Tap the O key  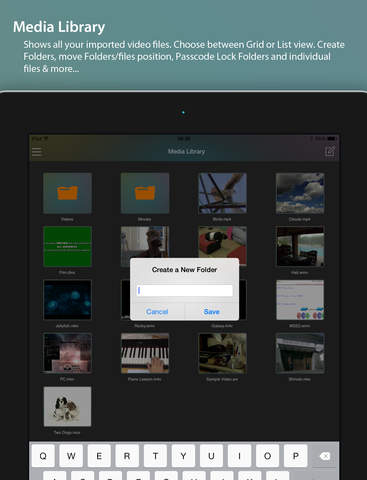[x=267, y=456]
